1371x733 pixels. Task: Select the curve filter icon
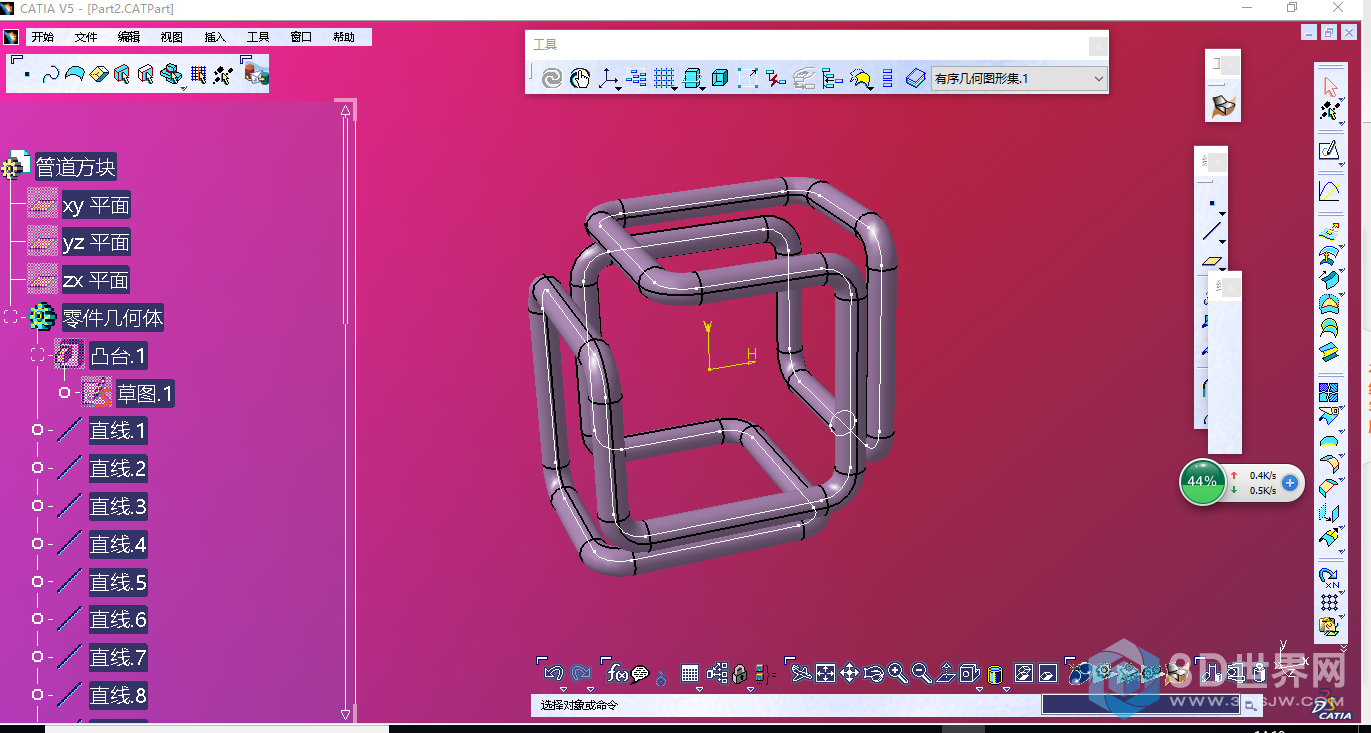tap(51, 75)
